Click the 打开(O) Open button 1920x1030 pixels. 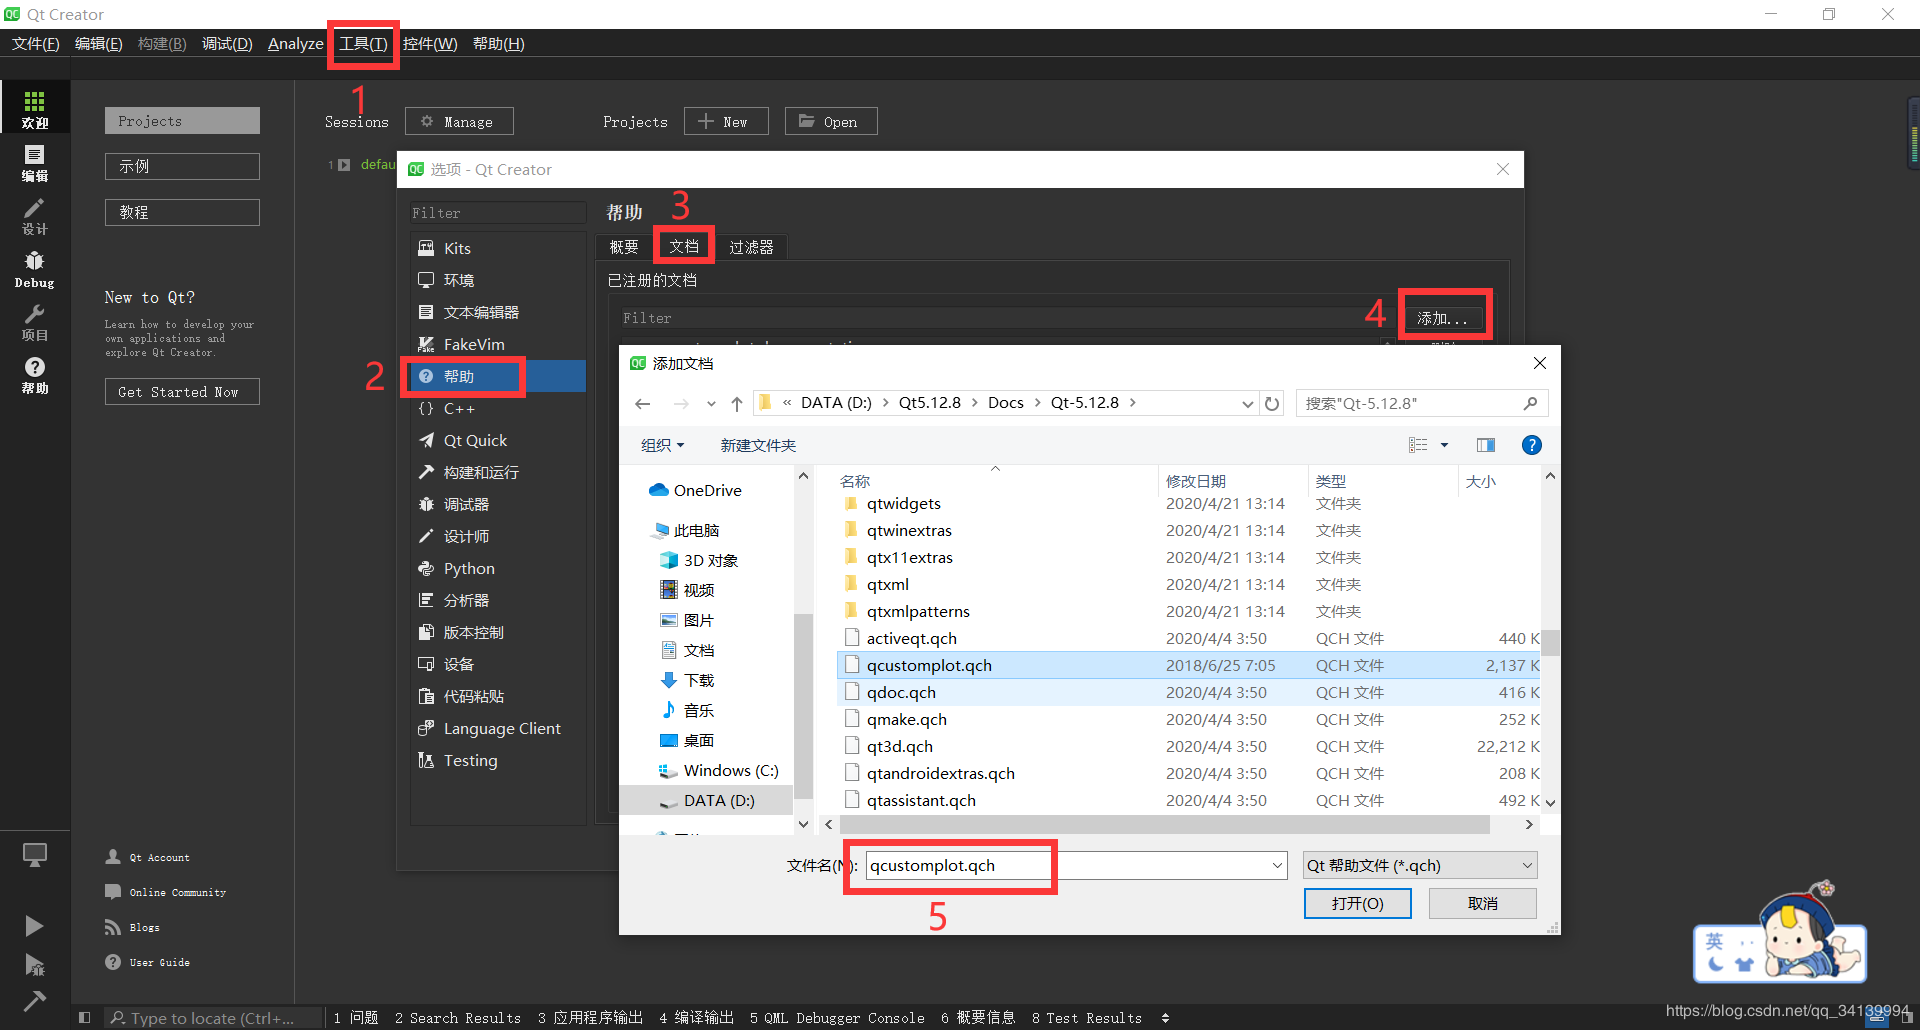point(1357,903)
